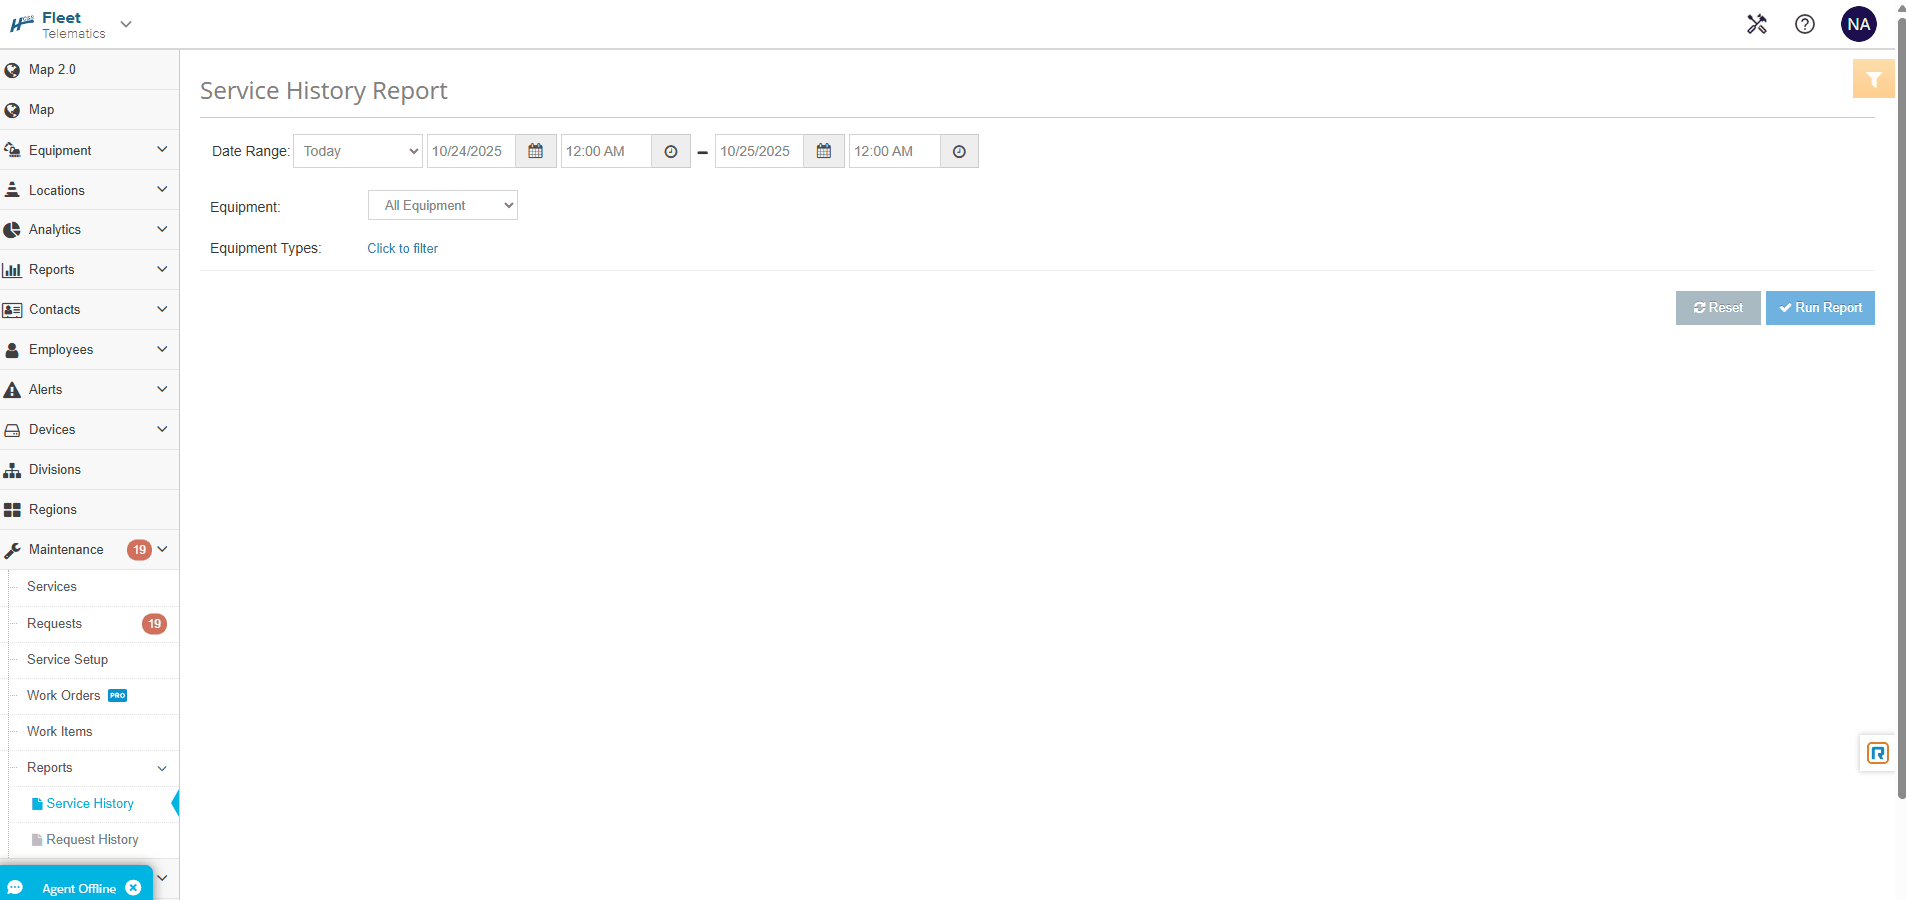This screenshot has width=1906, height=900.
Task: Collapse the Maintenance sidebar section
Action: click(x=90, y=550)
